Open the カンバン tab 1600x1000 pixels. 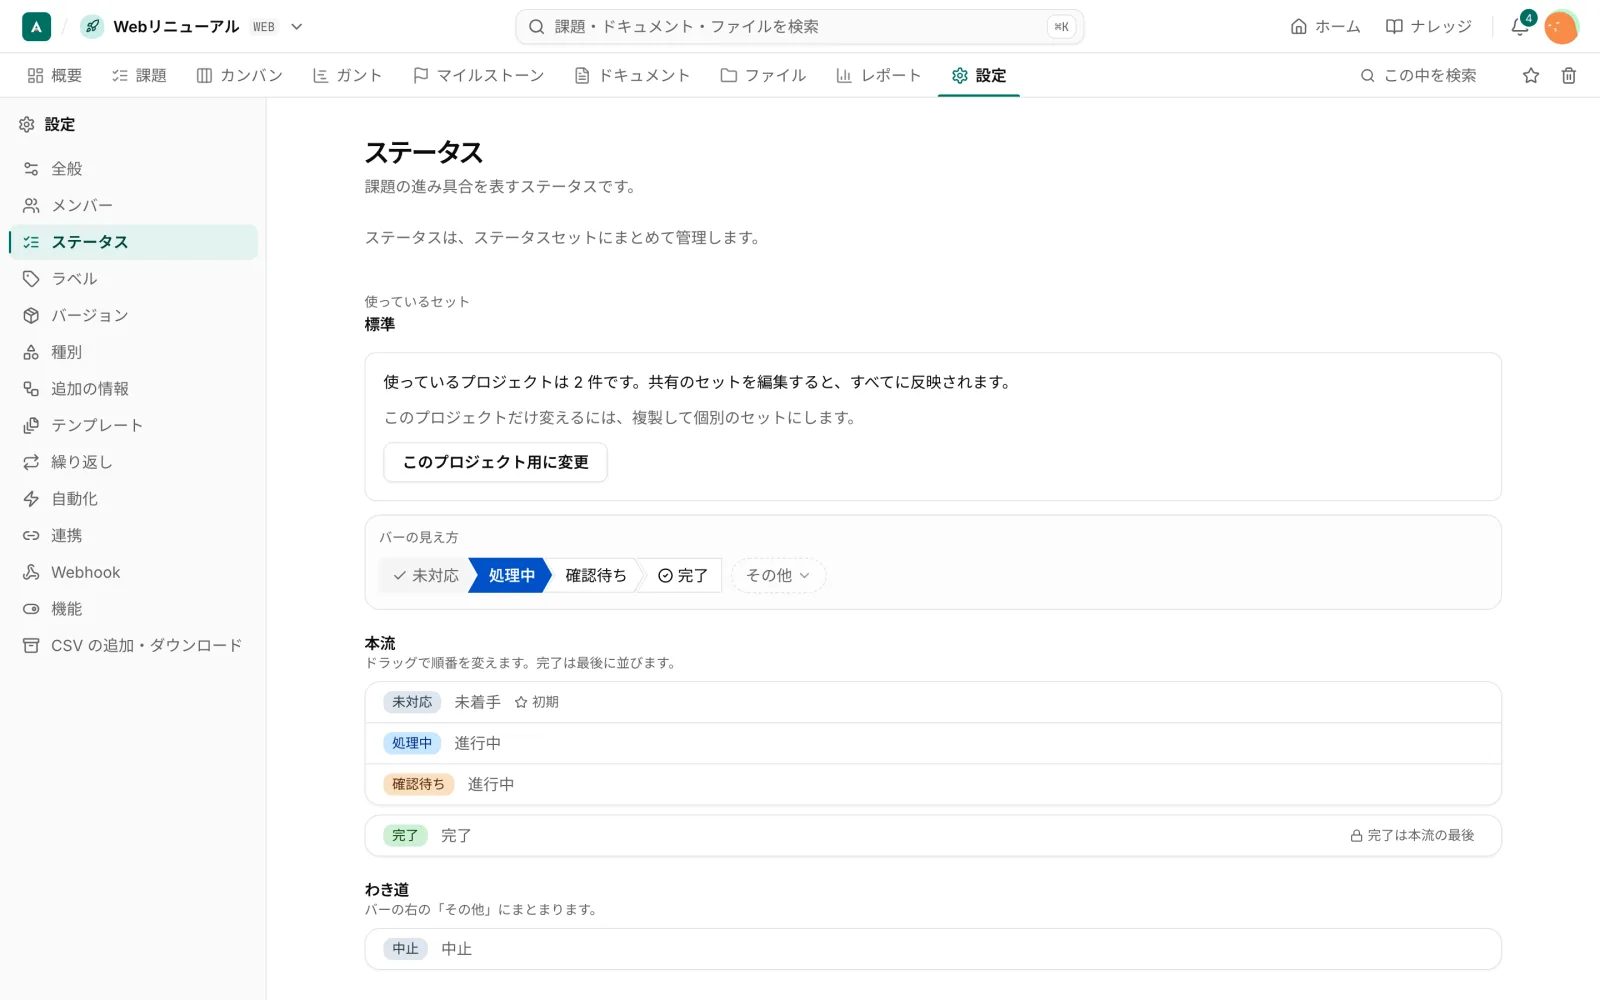[240, 75]
